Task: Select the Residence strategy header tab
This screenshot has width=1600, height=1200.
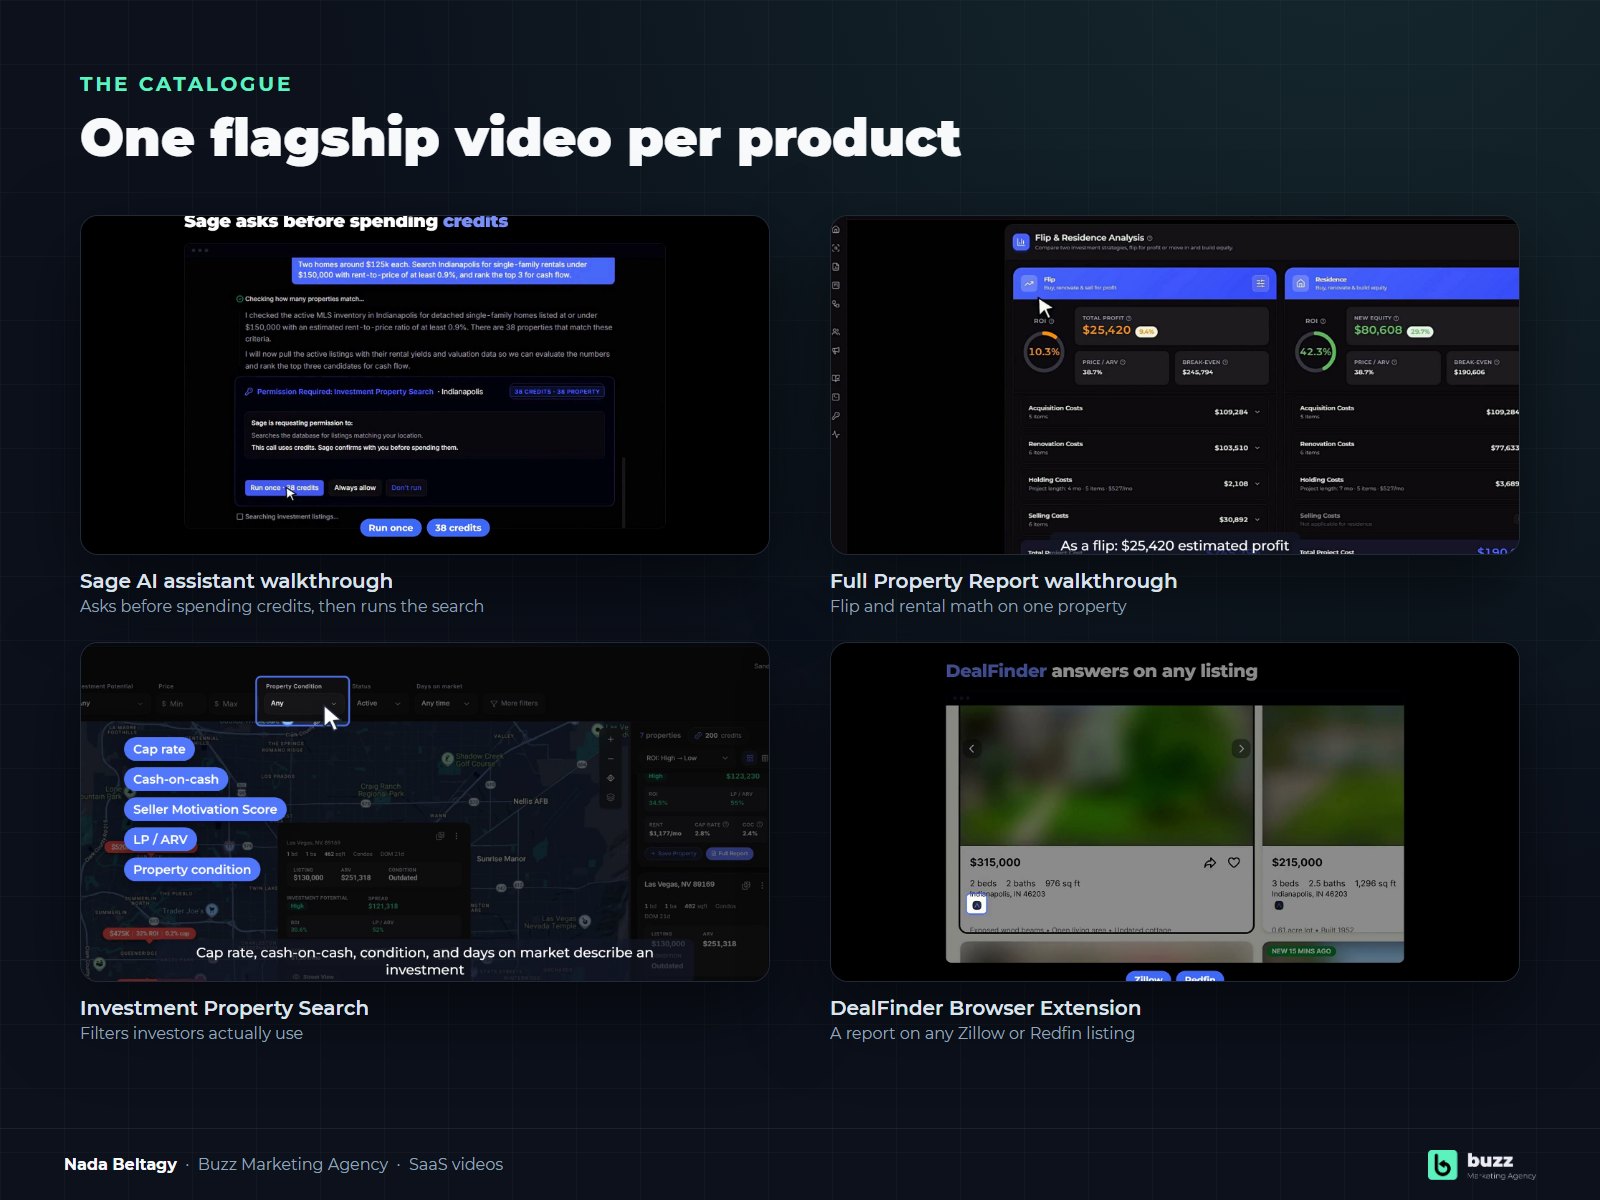Action: (x=1402, y=283)
